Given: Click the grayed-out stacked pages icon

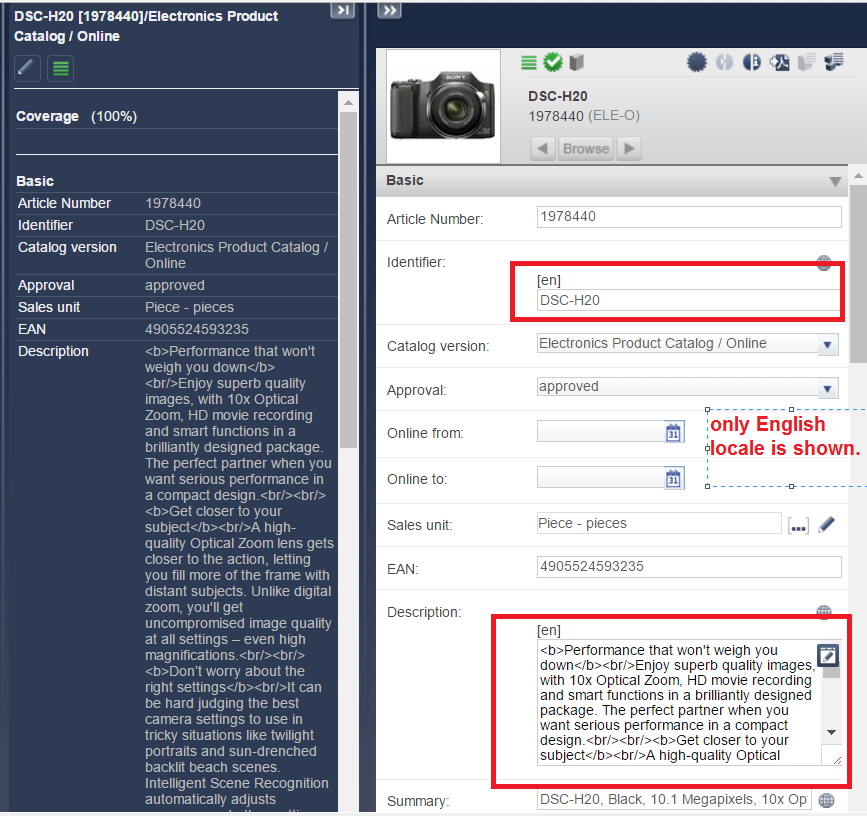Looking at the screenshot, I should (807, 62).
